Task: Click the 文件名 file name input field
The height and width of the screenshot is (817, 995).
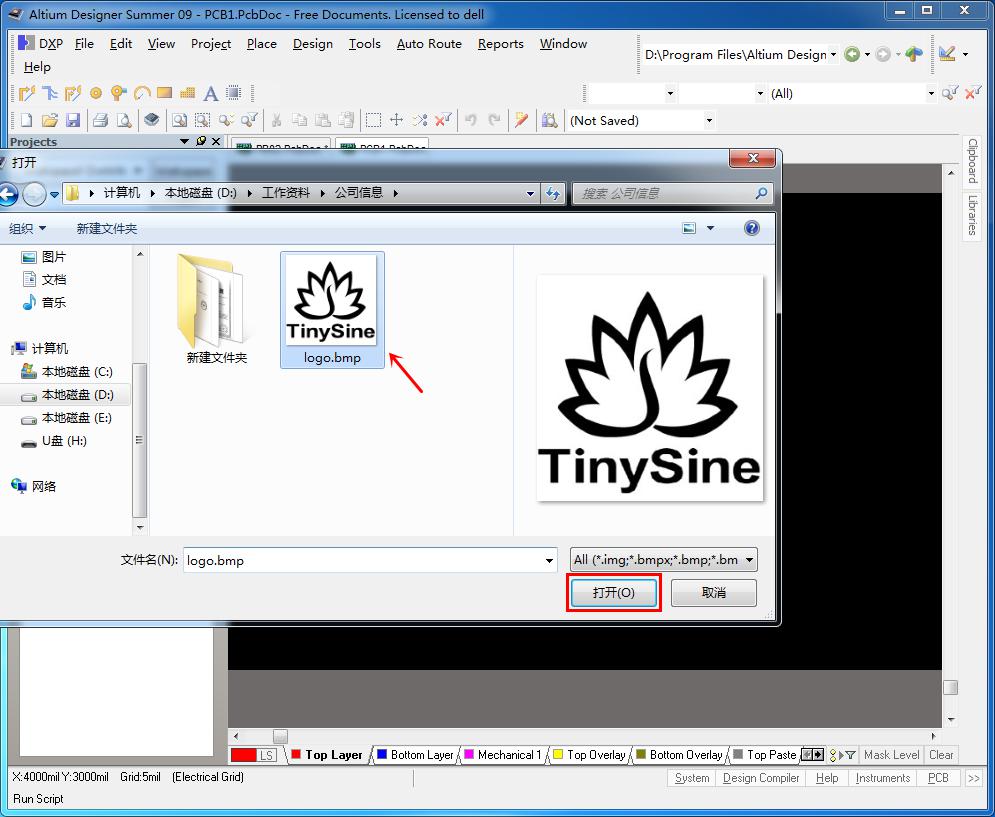Action: click(370, 561)
